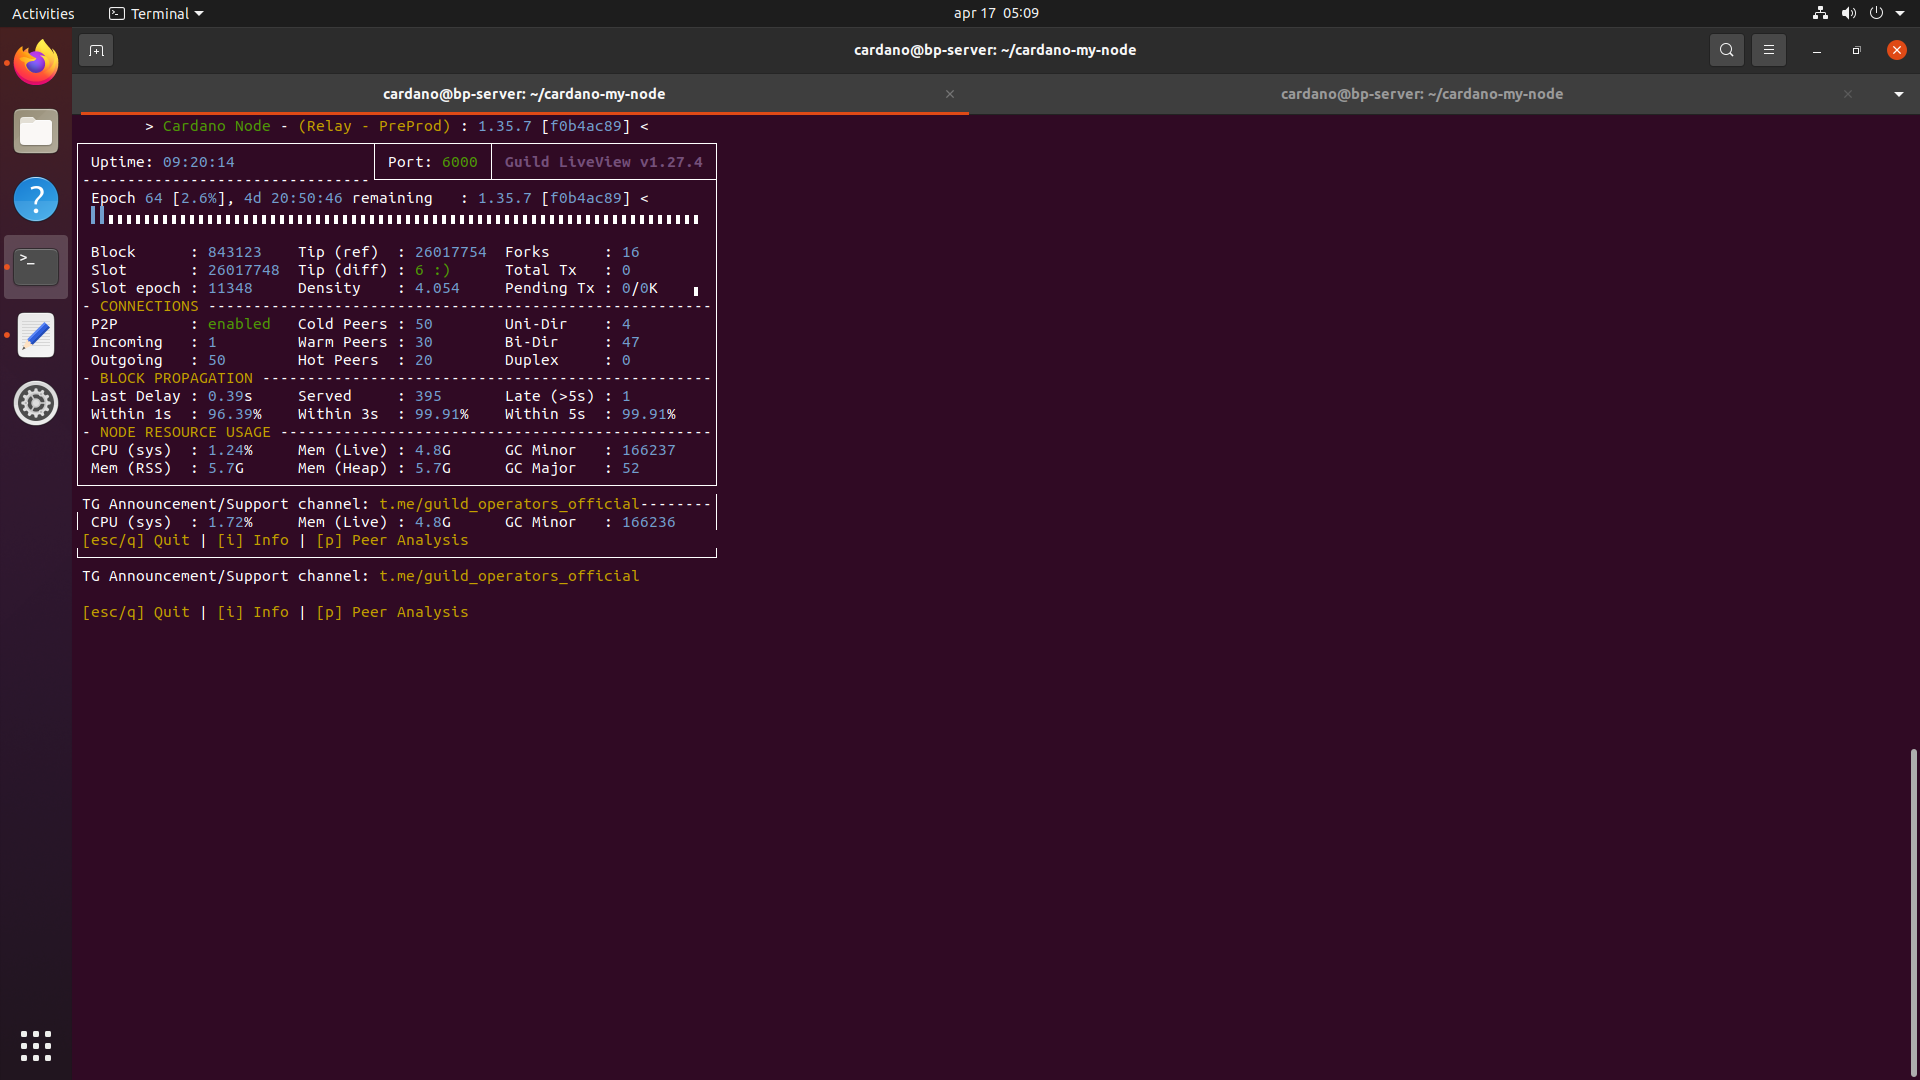The width and height of the screenshot is (1920, 1080).
Task: Expand the terminal tab list dropdown arrow
Action: pos(1898,94)
